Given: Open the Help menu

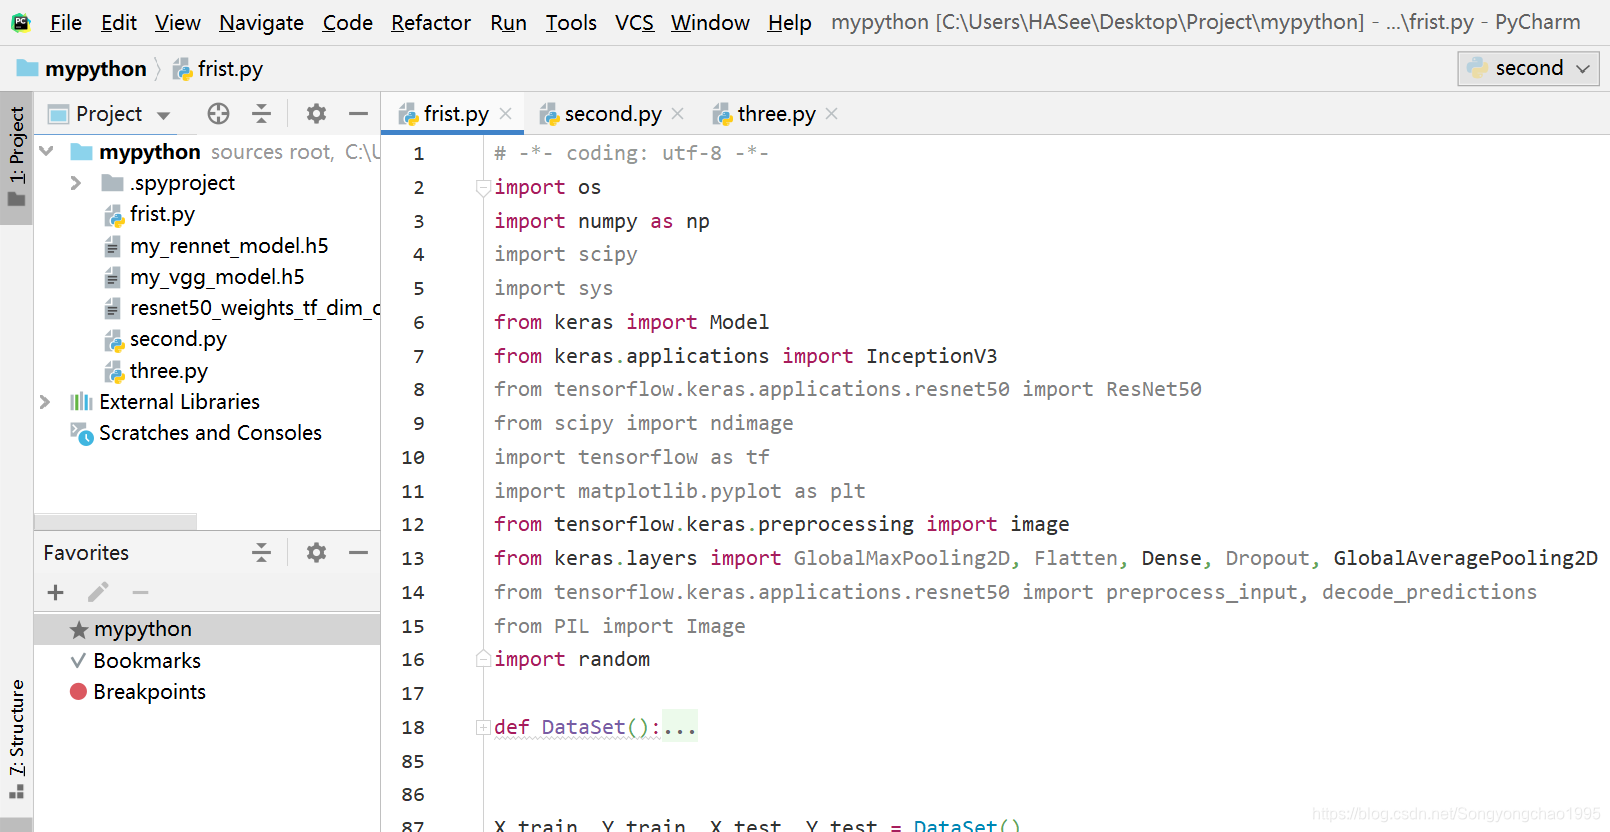Looking at the screenshot, I should pos(789,22).
